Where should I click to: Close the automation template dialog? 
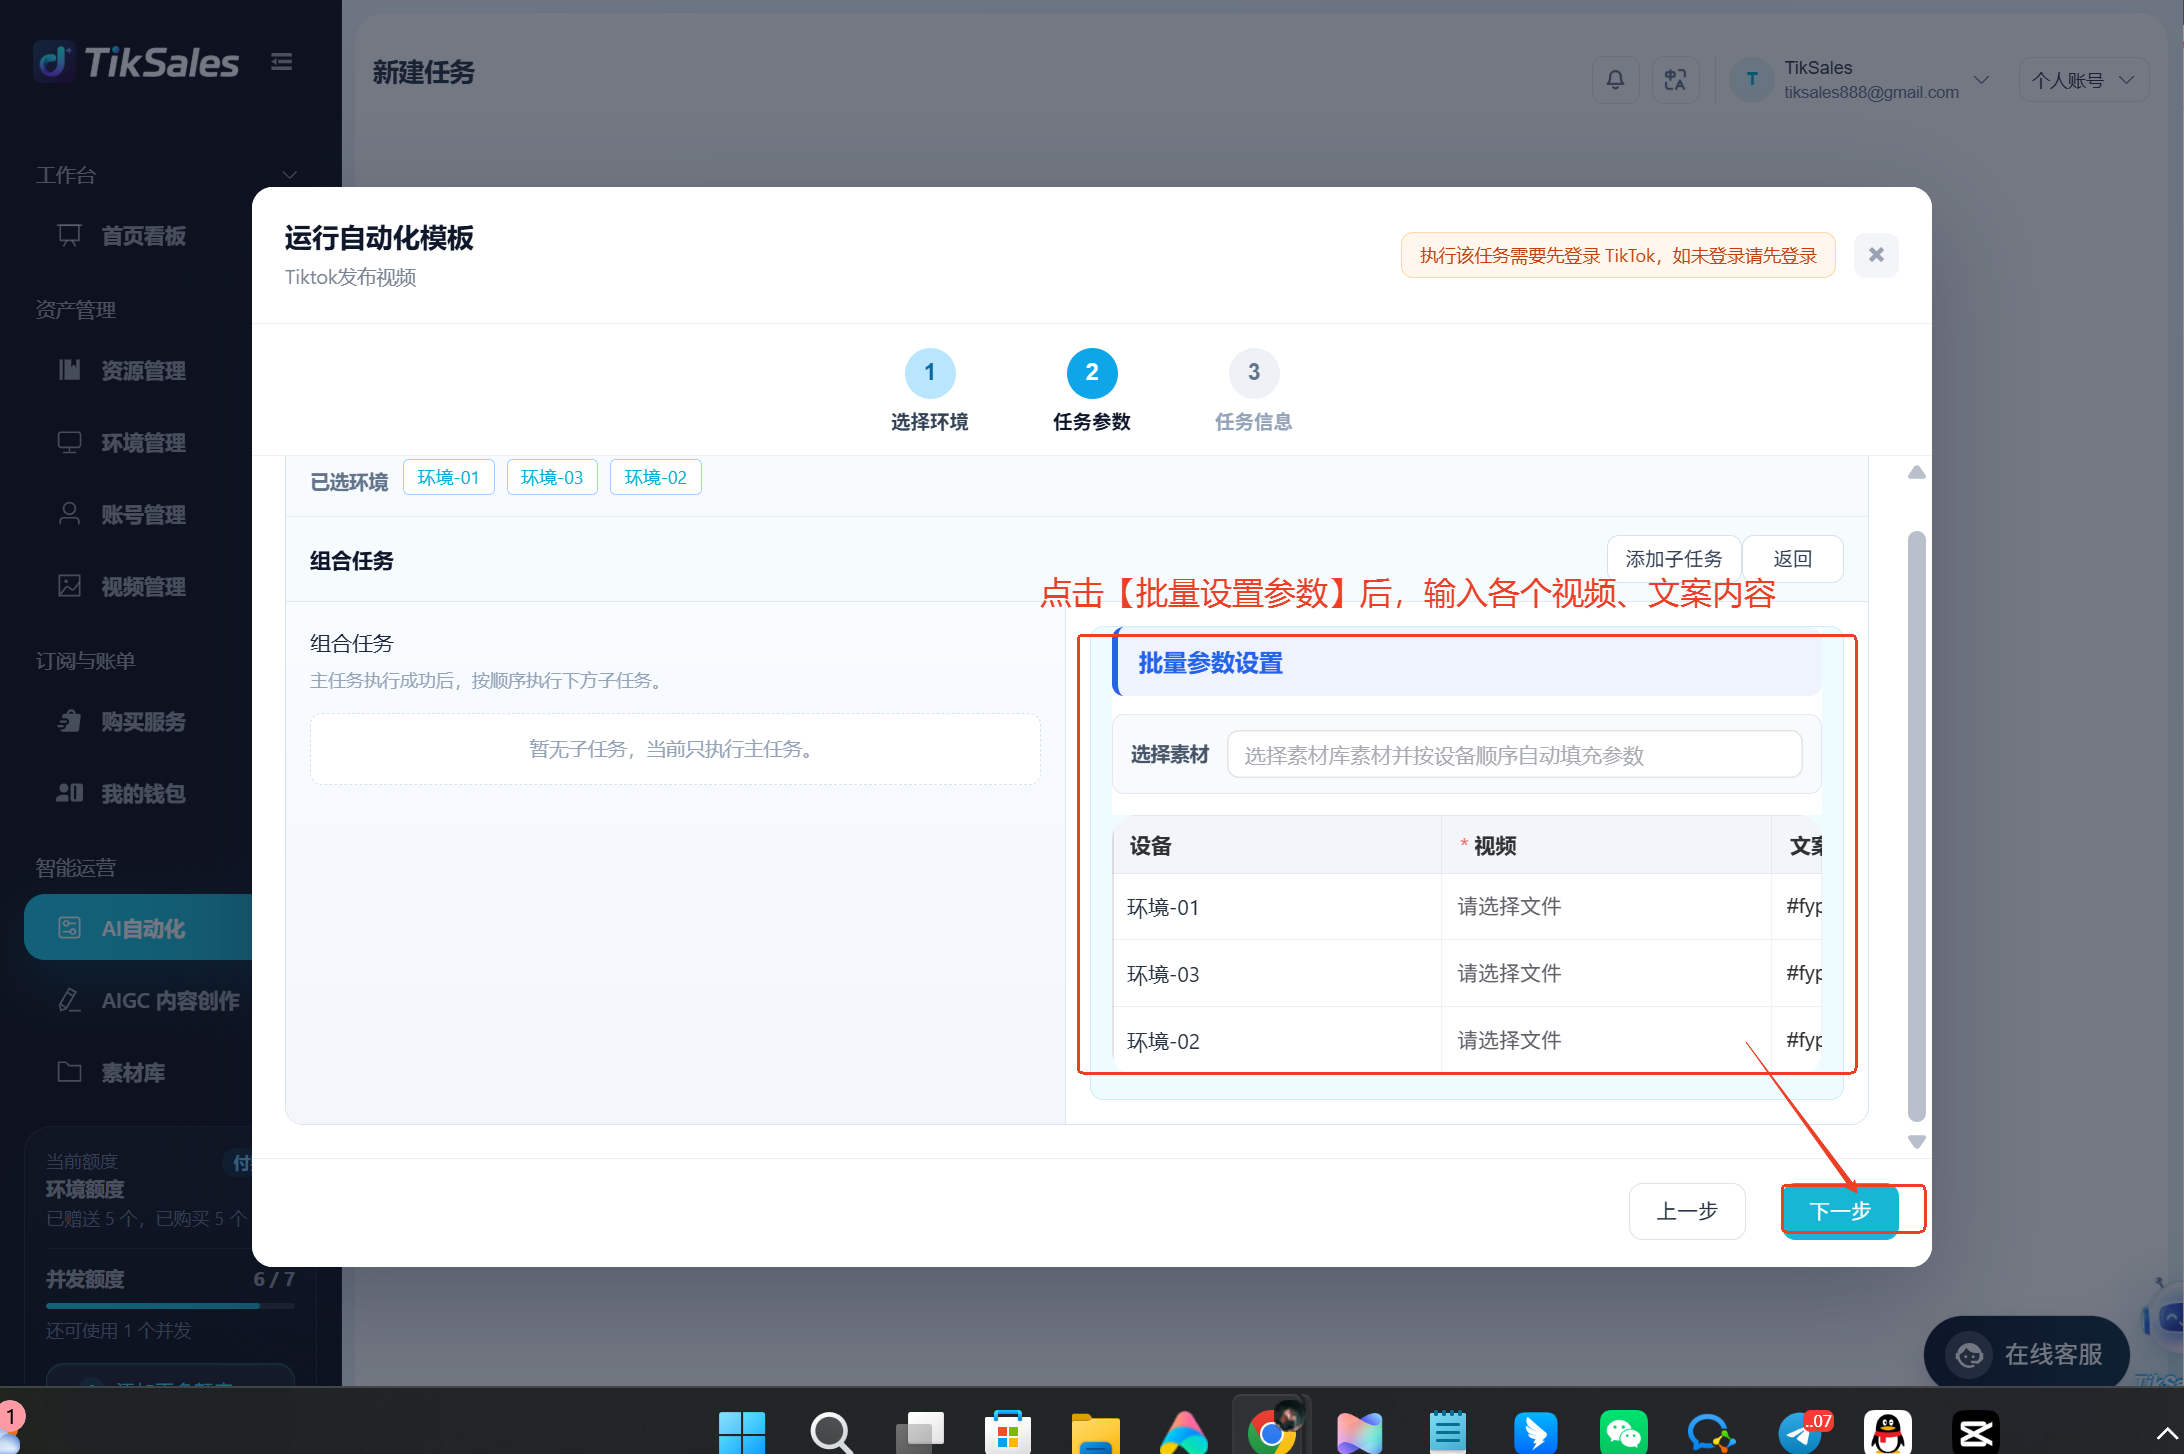(x=1876, y=255)
